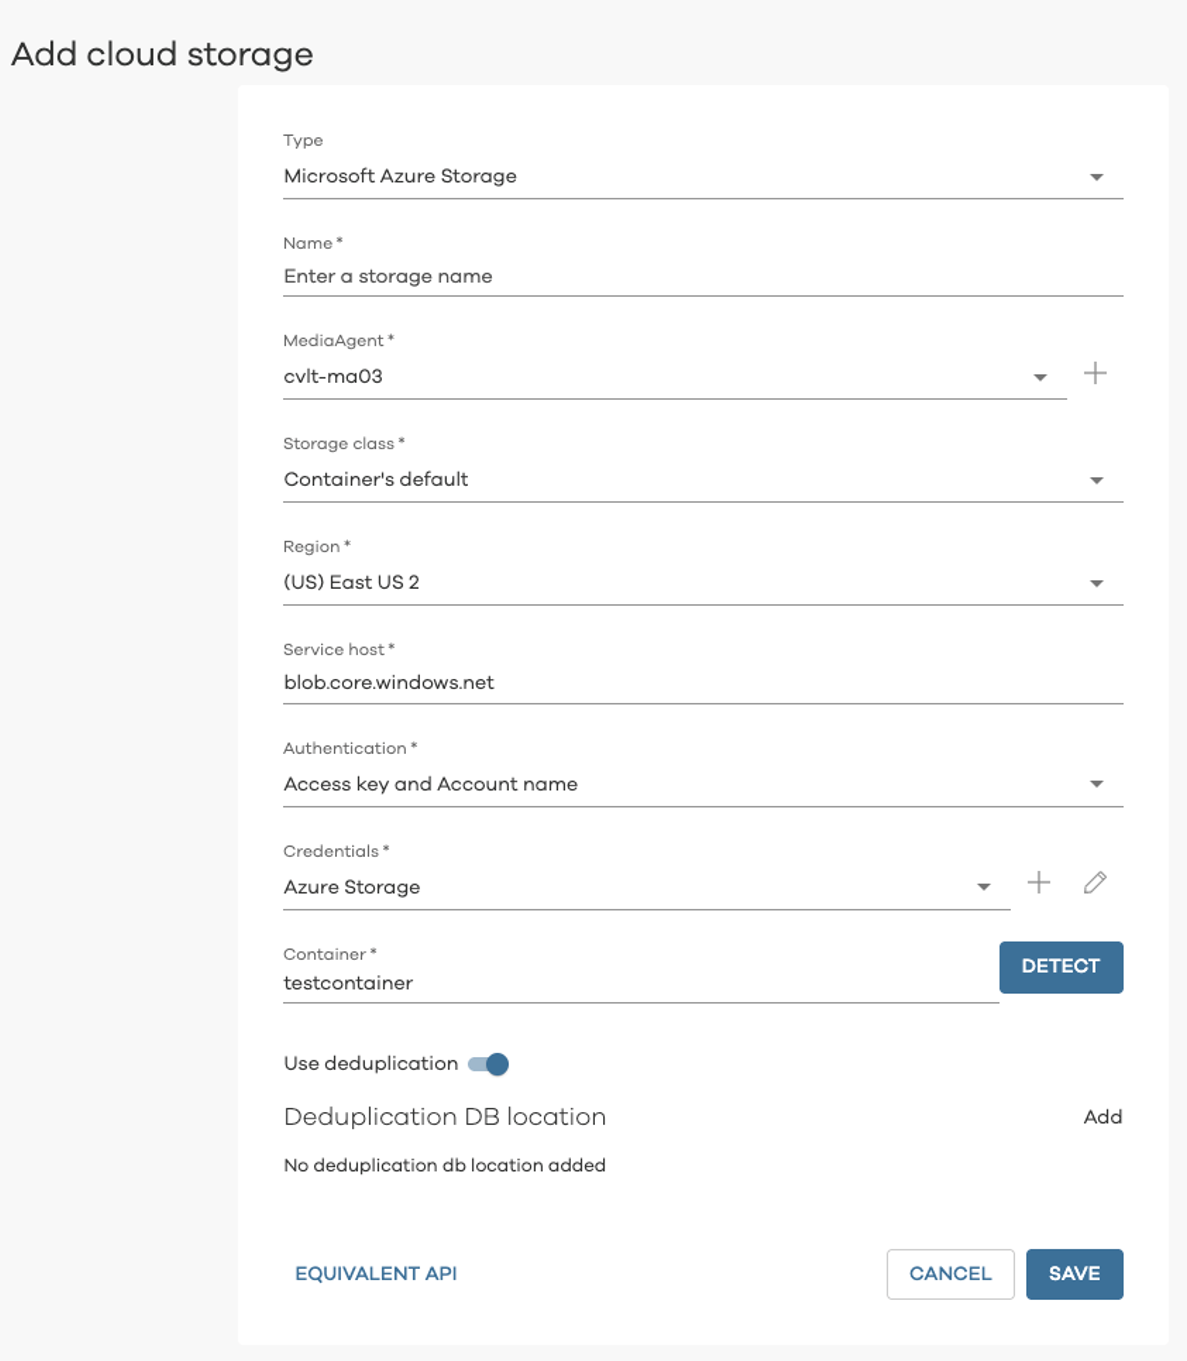Click the Container text field
This screenshot has height=1361, width=1187.
(x=640, y=983)
